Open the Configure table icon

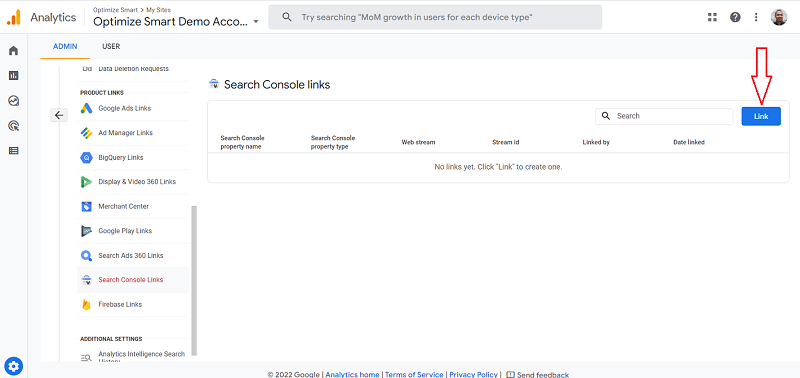[x=14, y=150]
